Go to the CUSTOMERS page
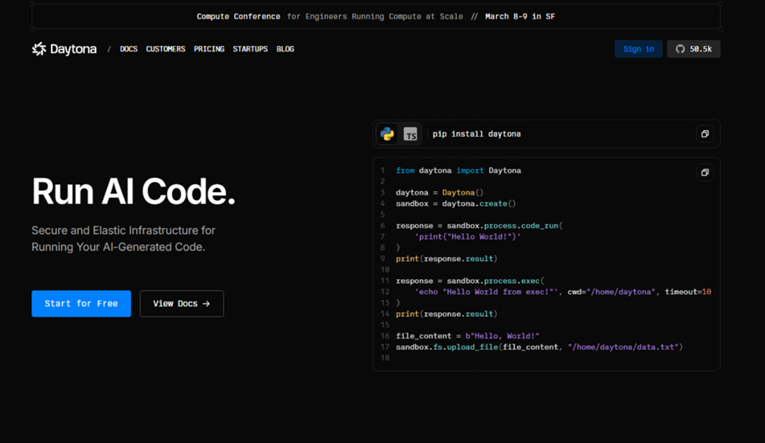This screenshot has height=443, width=765. pyautogui.click(x=165, y=49)
